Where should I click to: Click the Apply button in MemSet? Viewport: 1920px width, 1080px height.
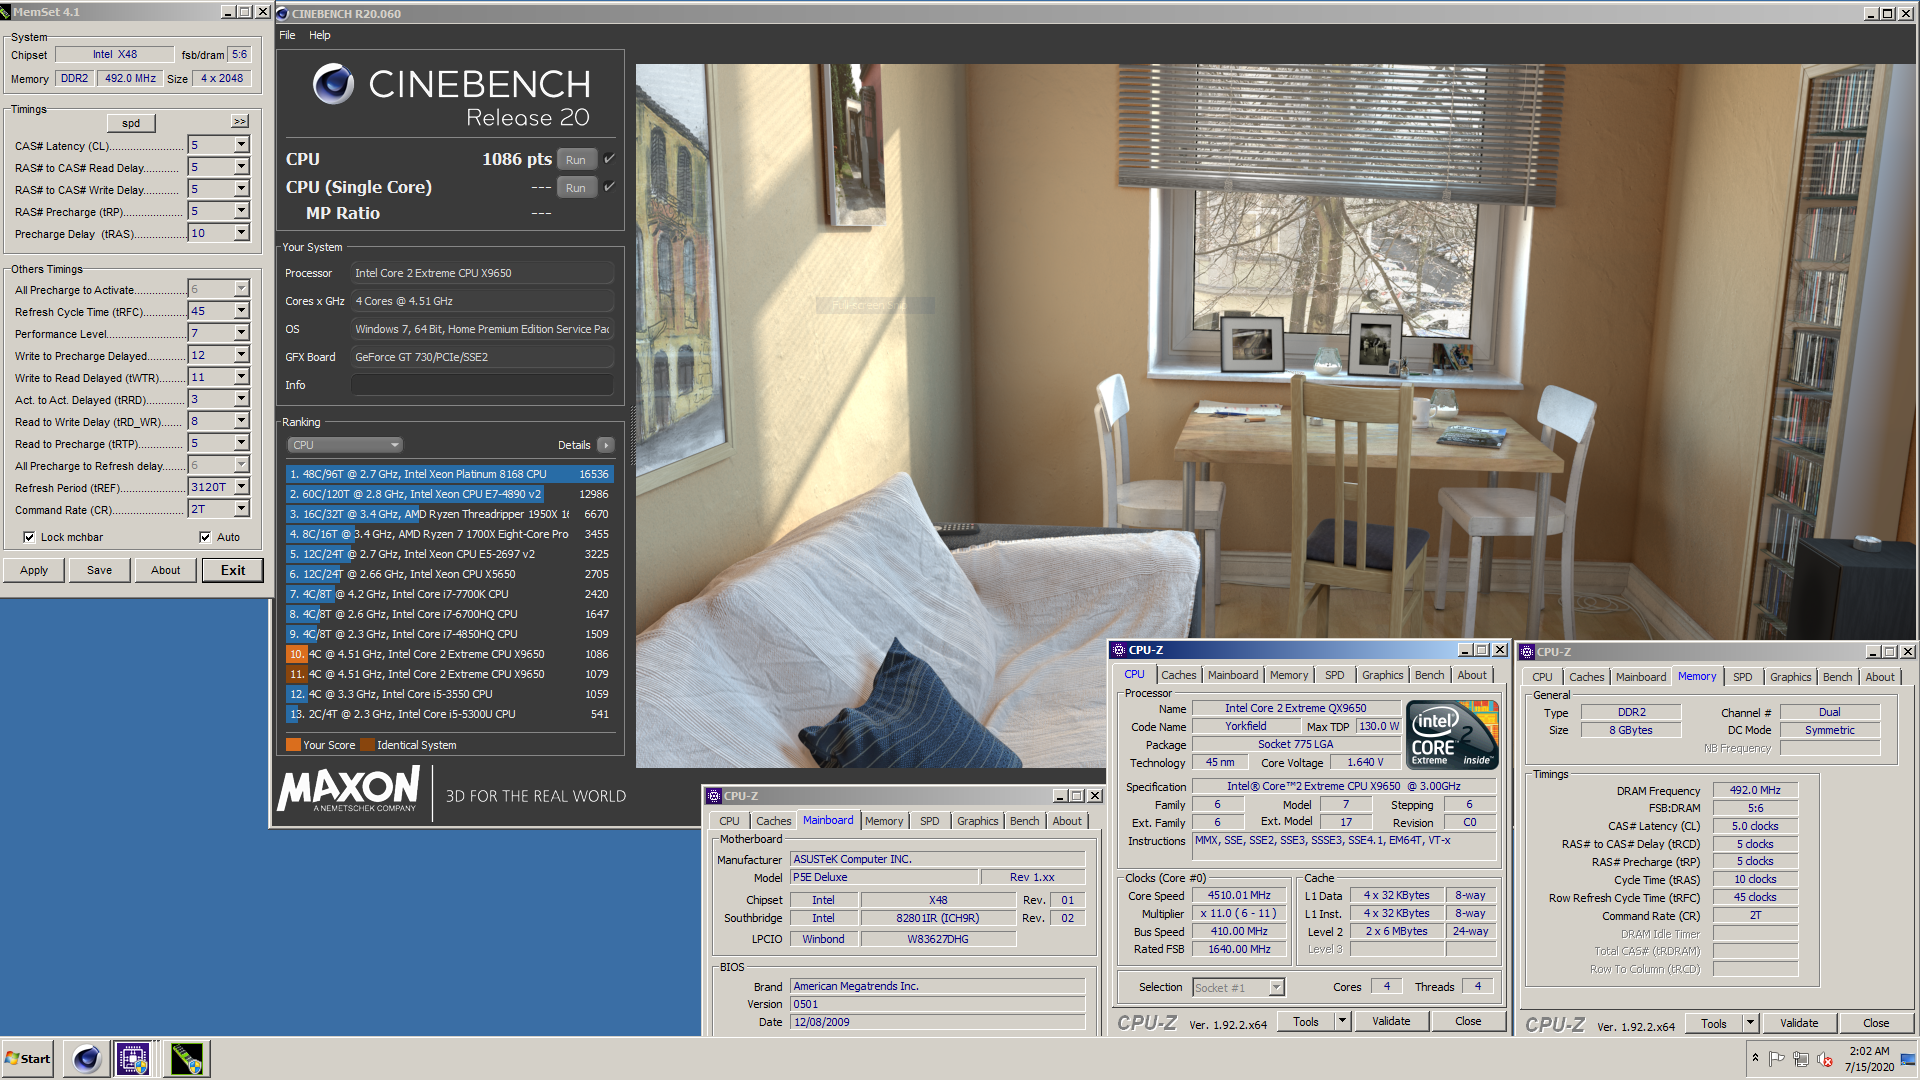(x=34, y=570)
